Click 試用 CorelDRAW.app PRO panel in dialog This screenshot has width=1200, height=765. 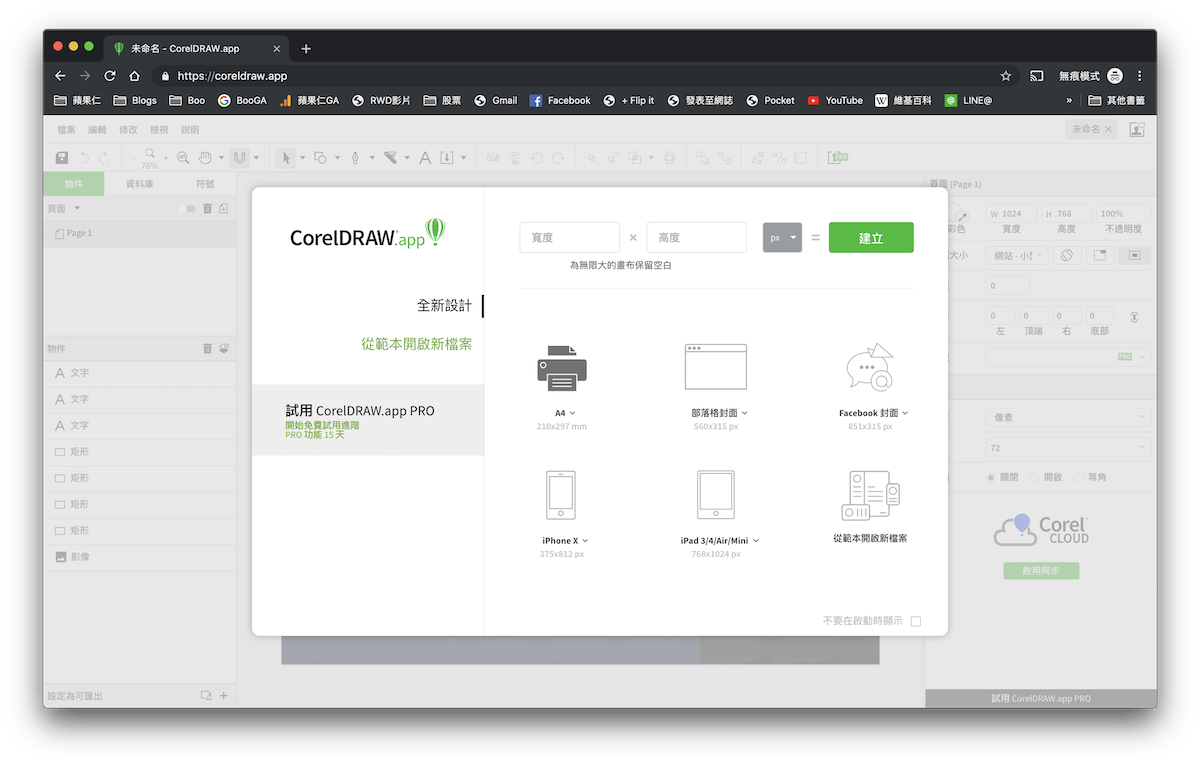(x=368, y=420)
